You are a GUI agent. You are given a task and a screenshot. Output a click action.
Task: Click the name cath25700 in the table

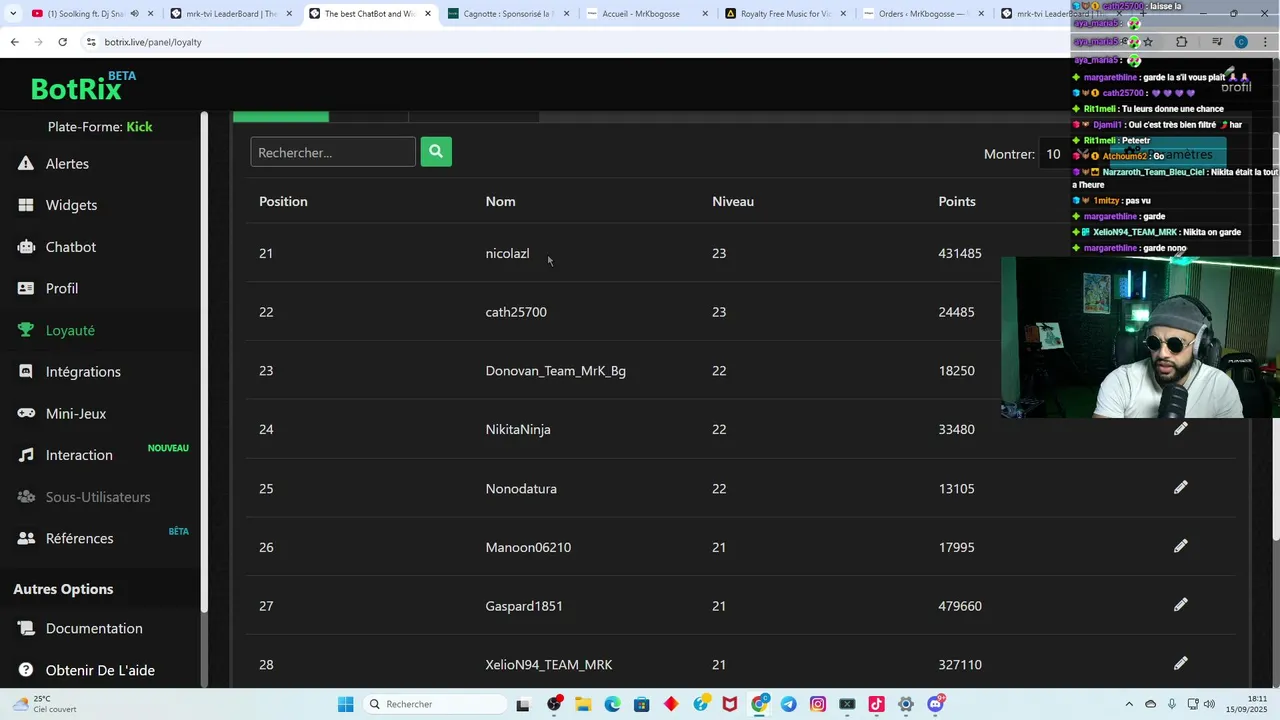516,312
